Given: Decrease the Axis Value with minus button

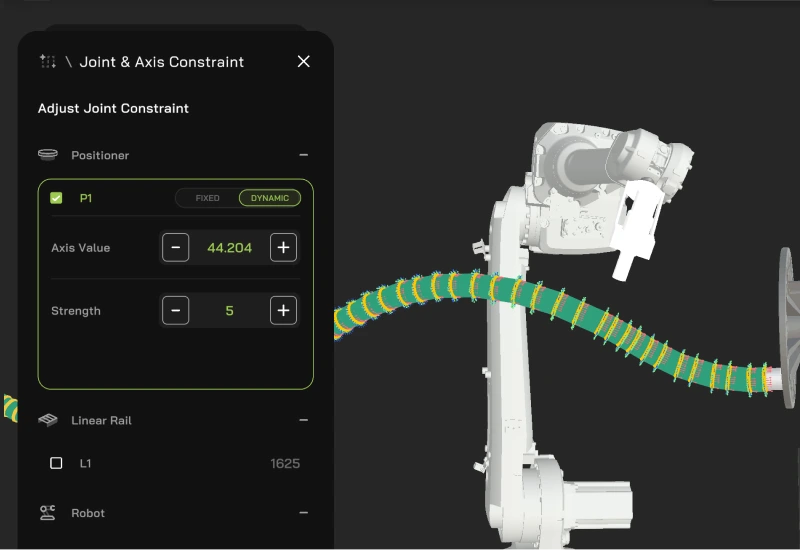Looking at the screenshot, I should [176, 248].
